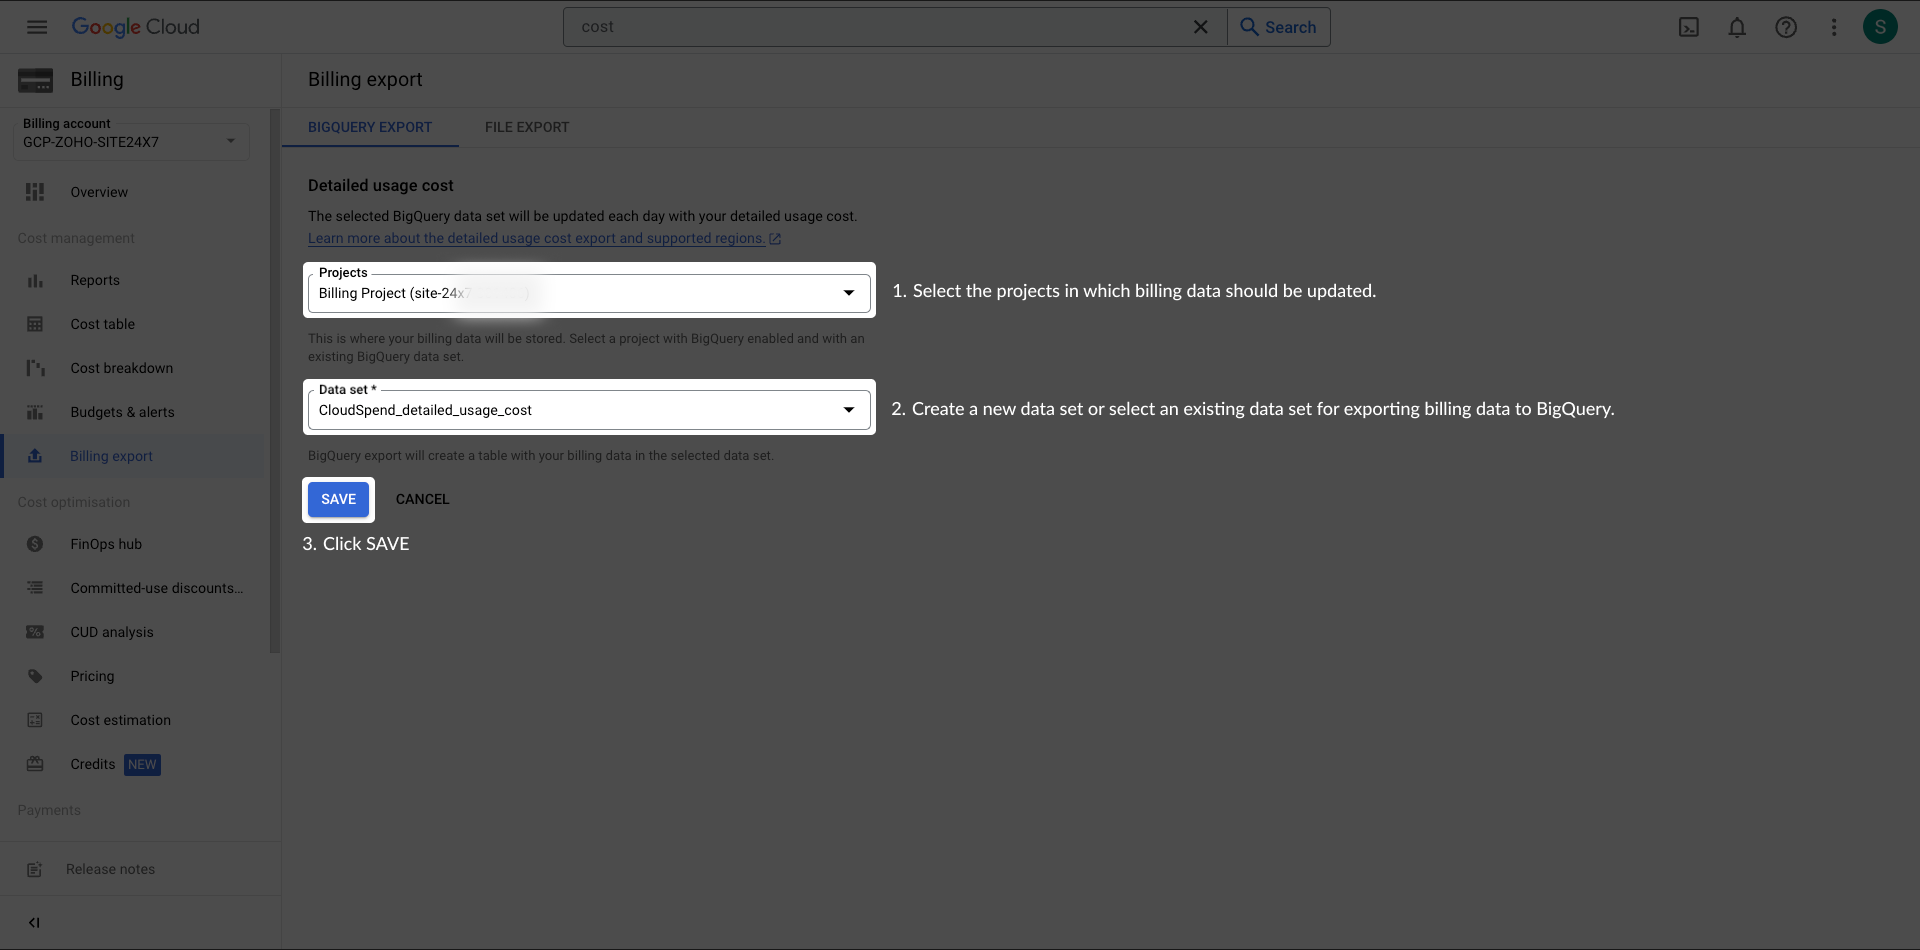Open Credits page
1920x950 pixels.
[93, 764]
